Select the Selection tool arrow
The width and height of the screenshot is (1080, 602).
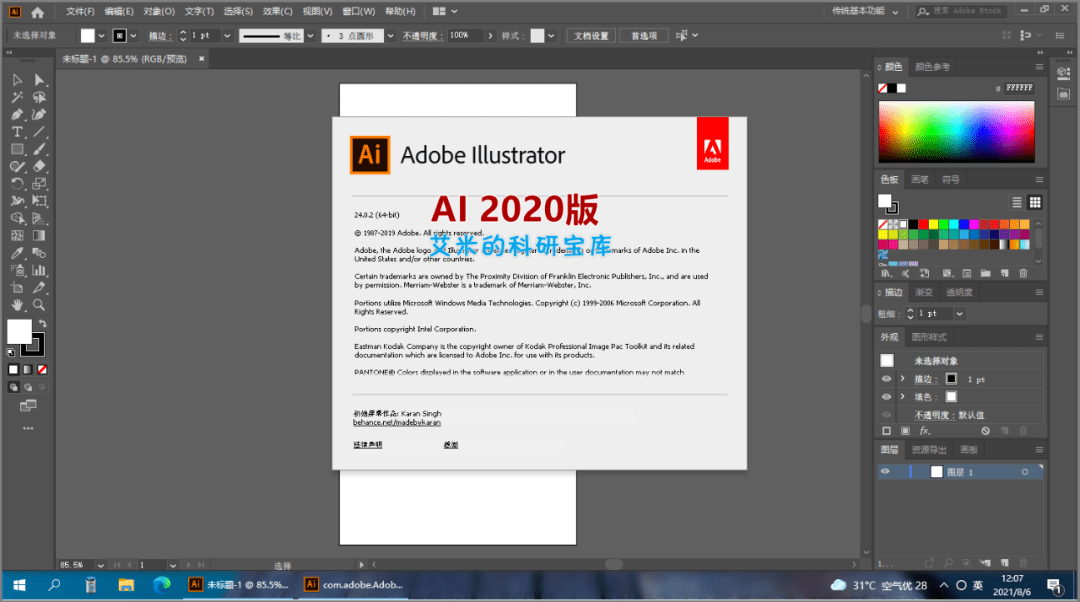tap(17, 80)
